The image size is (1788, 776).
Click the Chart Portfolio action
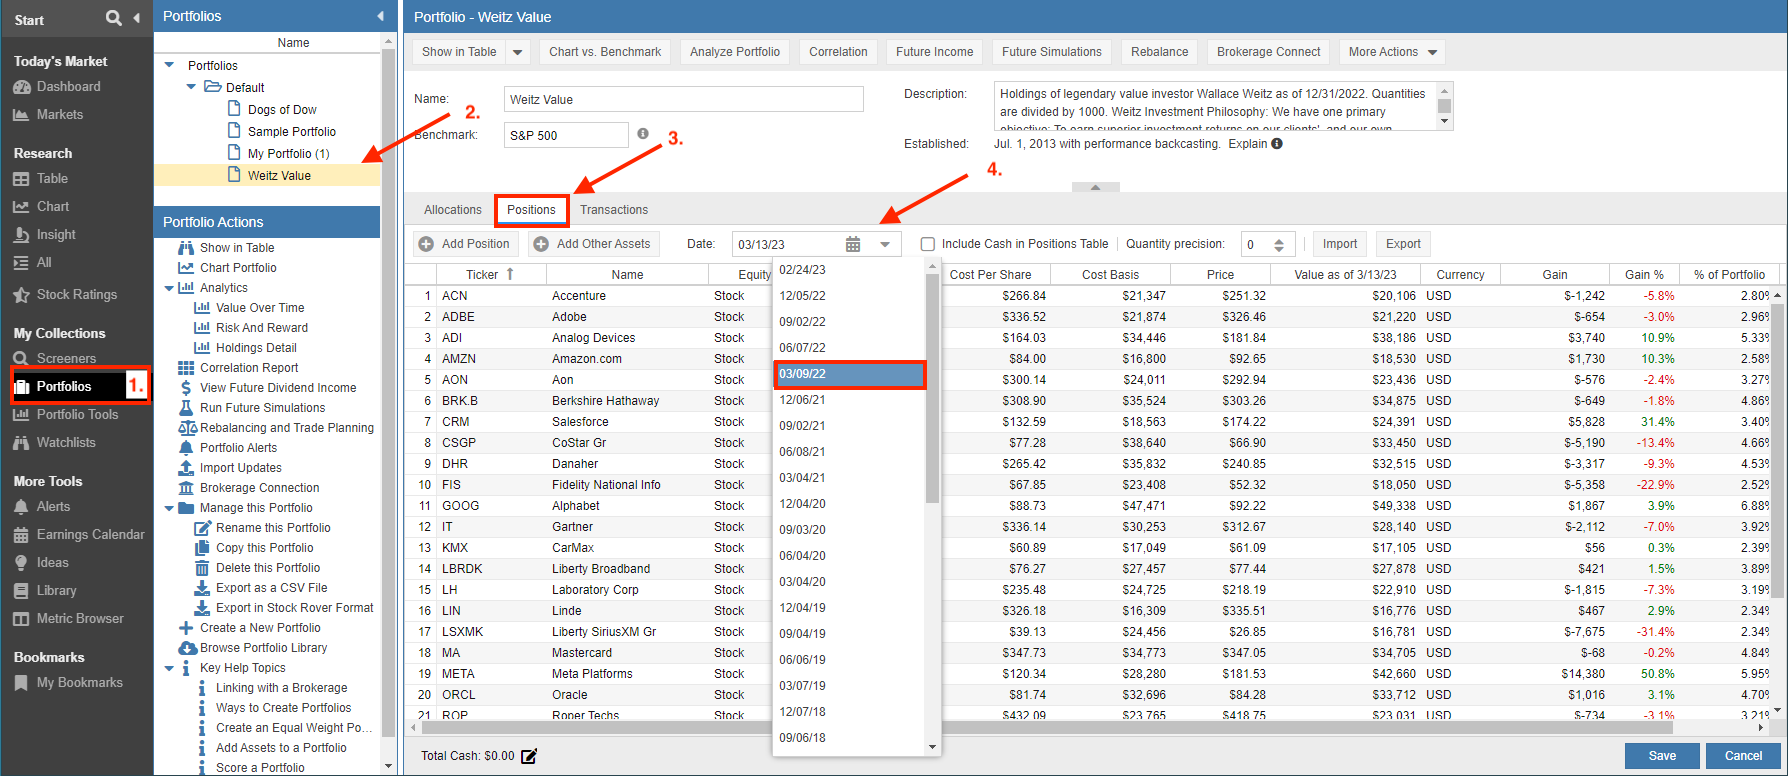pyautogui.click(x=238, y=268)
